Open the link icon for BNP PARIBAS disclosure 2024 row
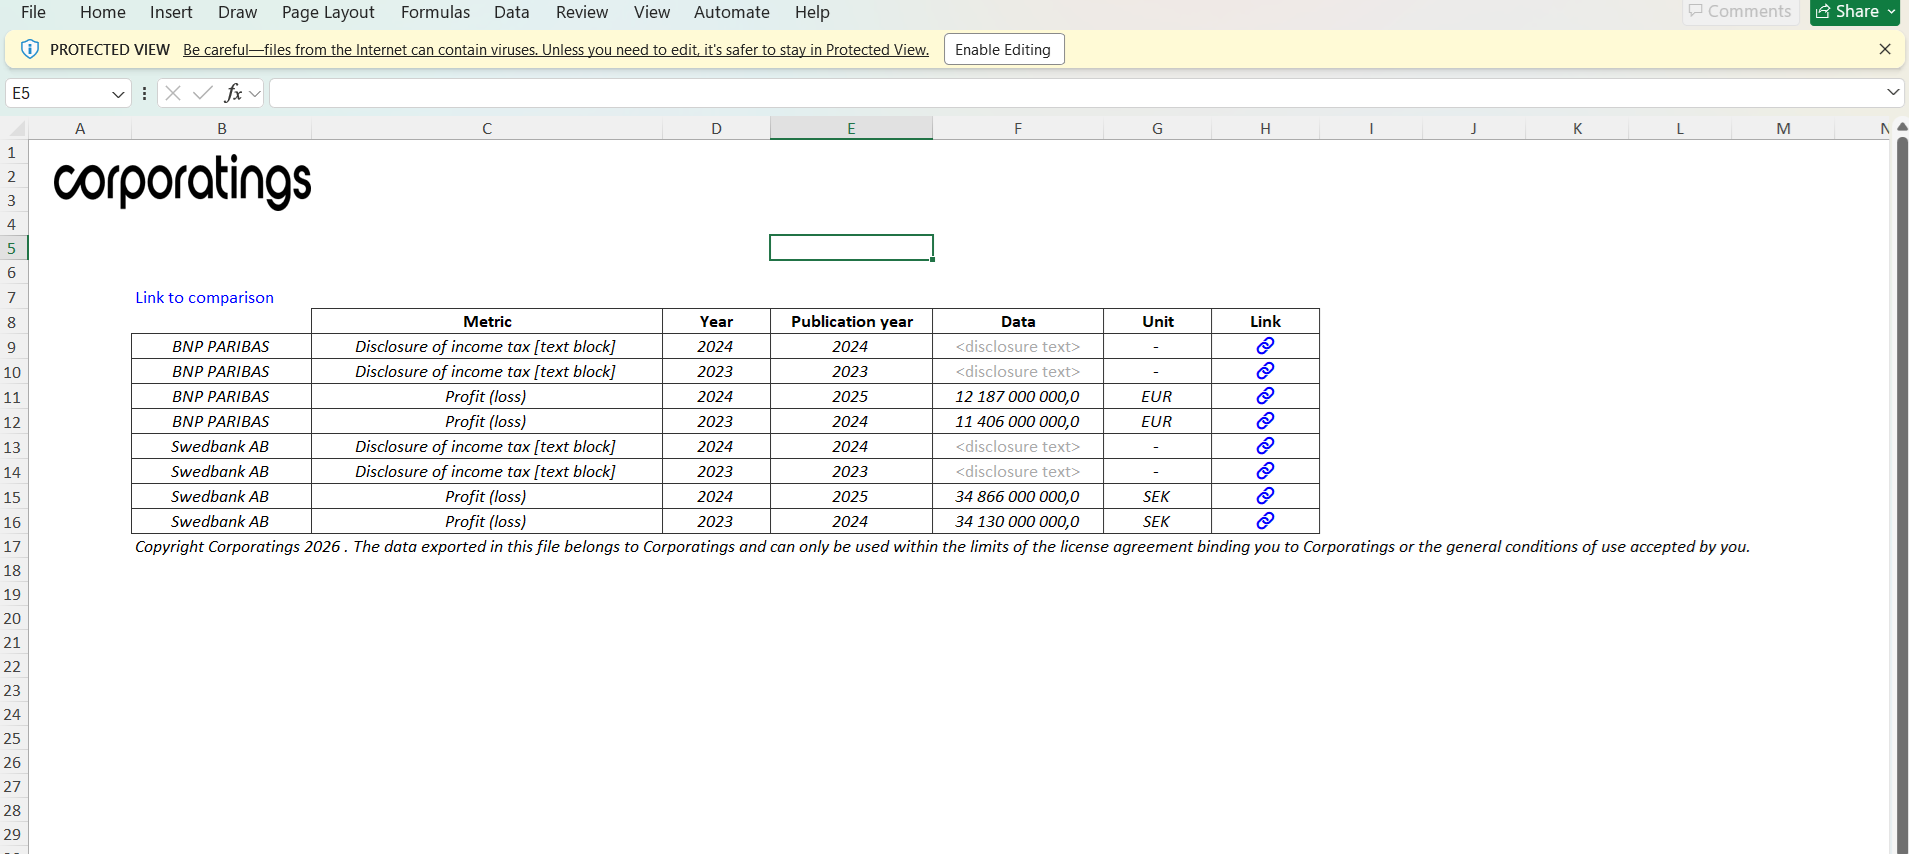1909x854 pixels. 1265,346
